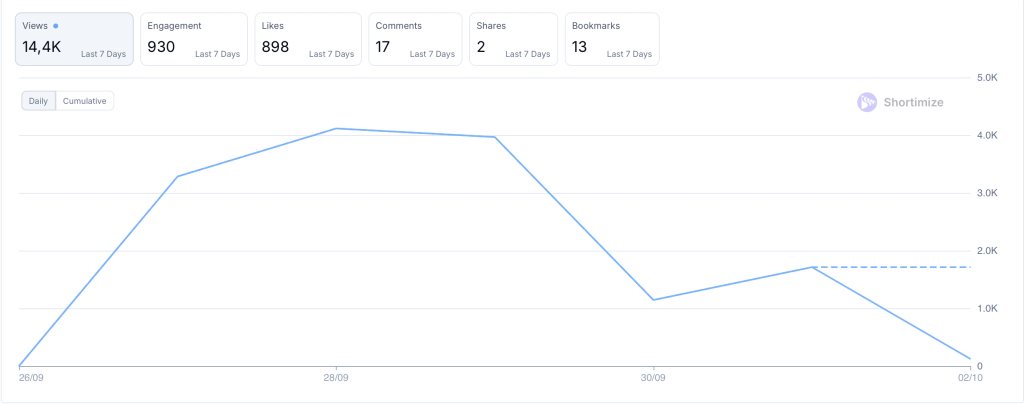The image size is (1024, 404).
Task: Select the Views metric card
Action: pyautogui.click(x=74, y=39)
